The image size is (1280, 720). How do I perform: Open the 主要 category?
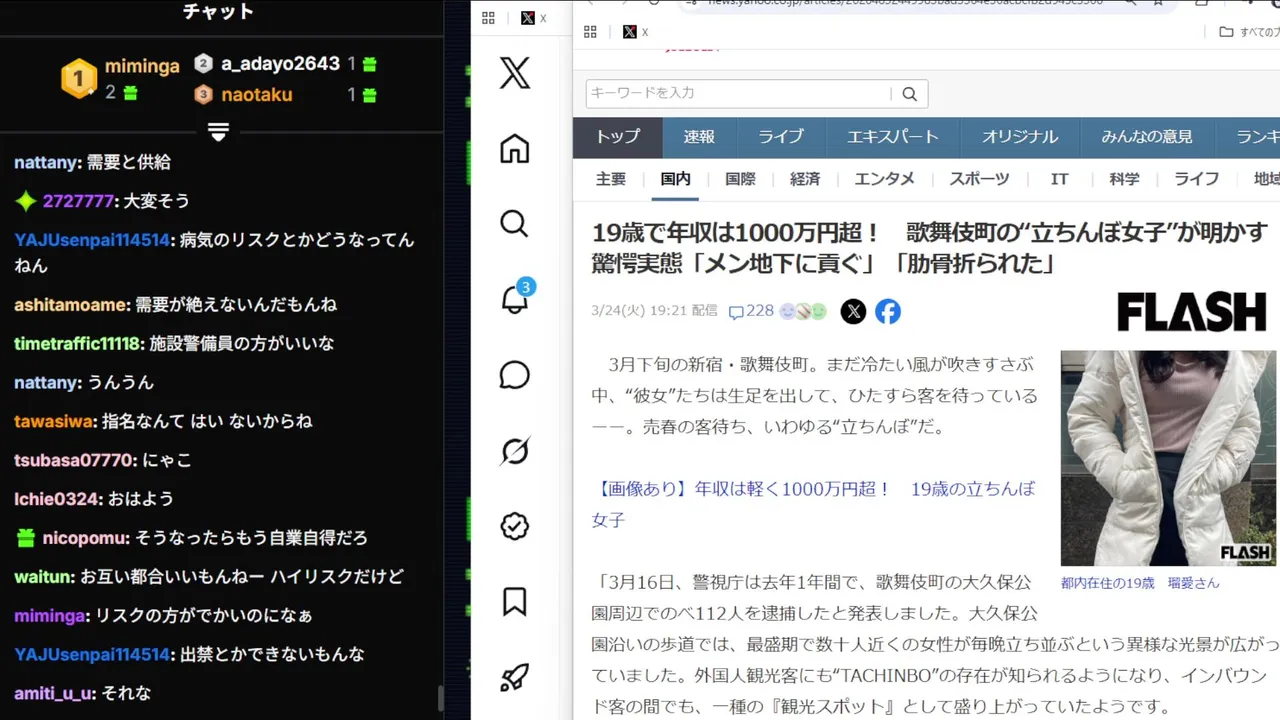pos(611,179)
